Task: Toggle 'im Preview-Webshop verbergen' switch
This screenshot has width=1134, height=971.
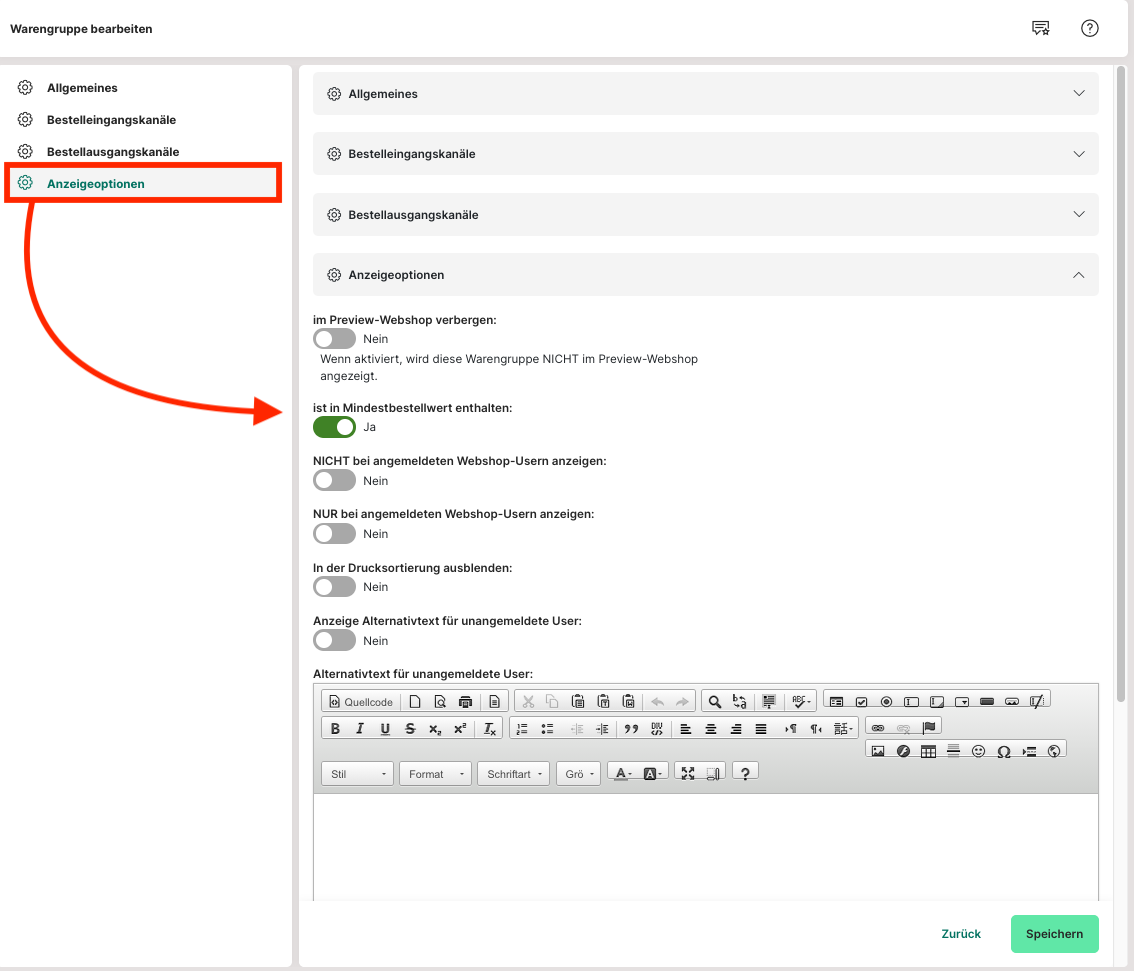Action: tap(334, 339)
